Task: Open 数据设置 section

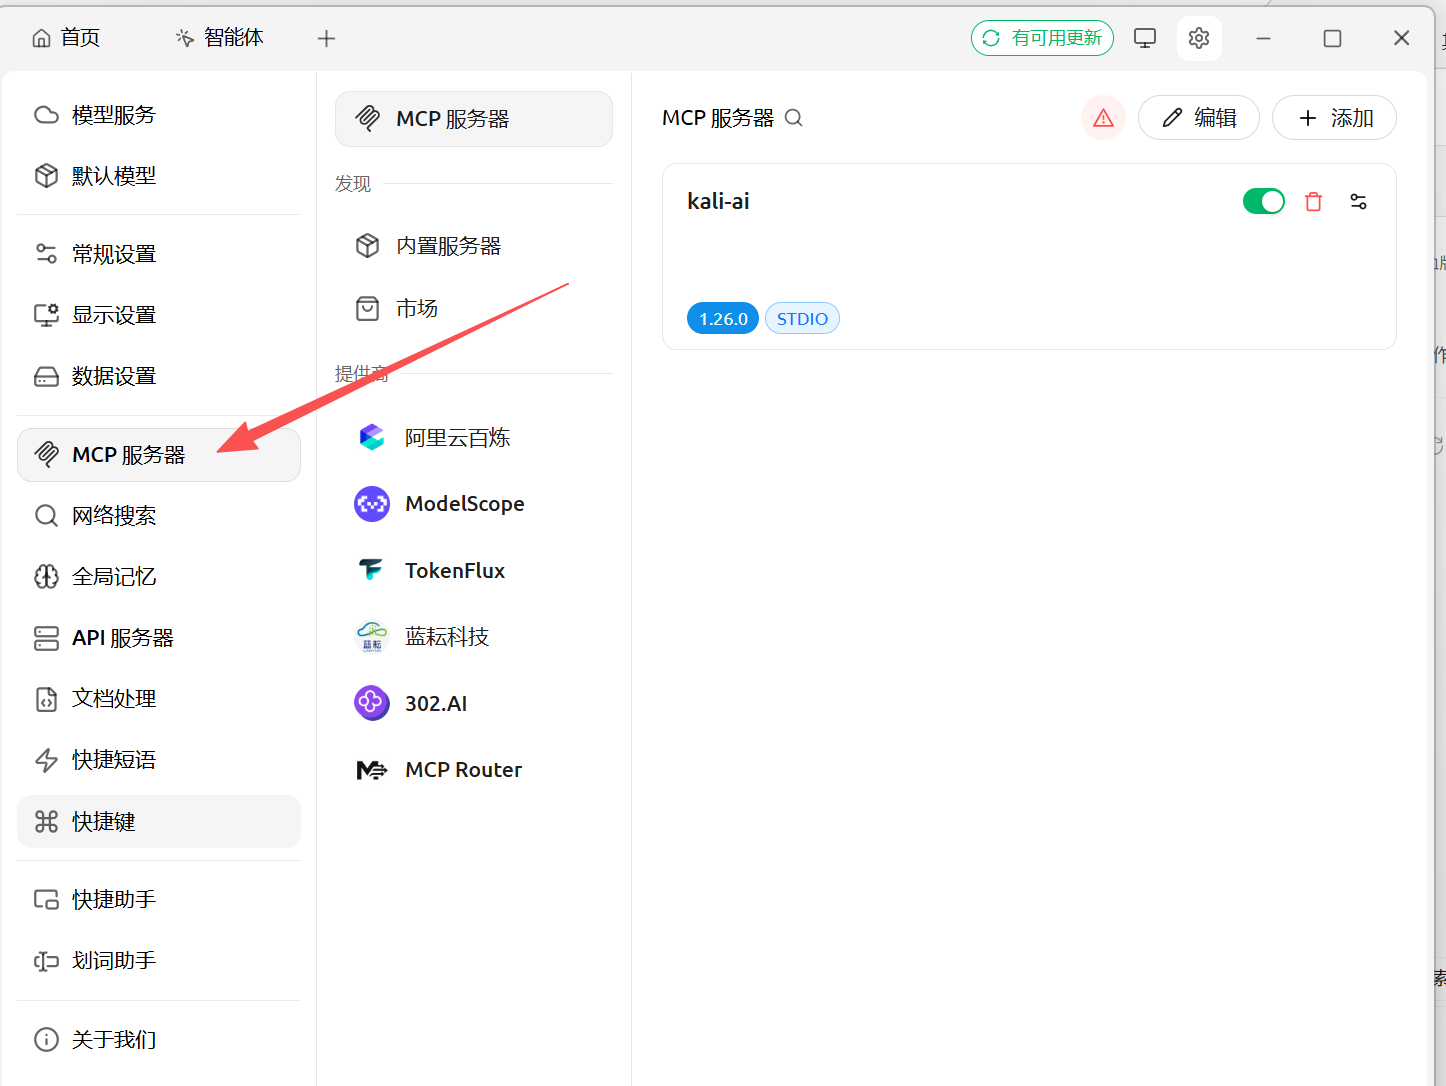Action: [159, 376]
